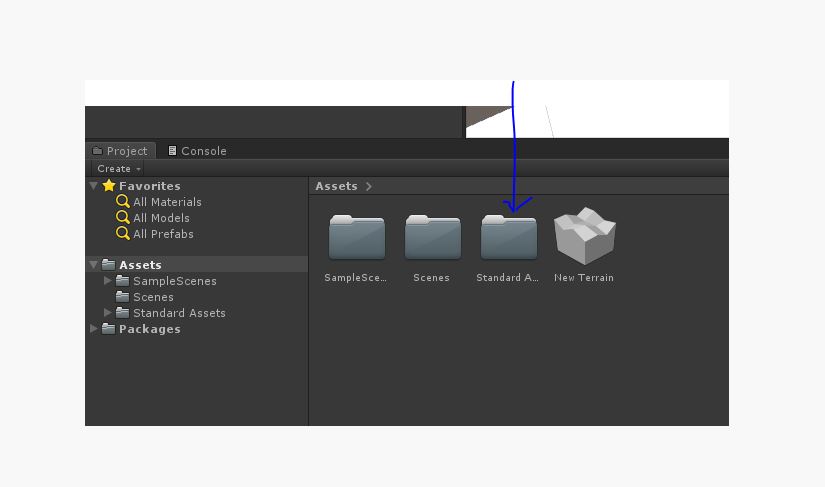Select the Assets root in tree

pyautogui.click(x=140, y=265)
